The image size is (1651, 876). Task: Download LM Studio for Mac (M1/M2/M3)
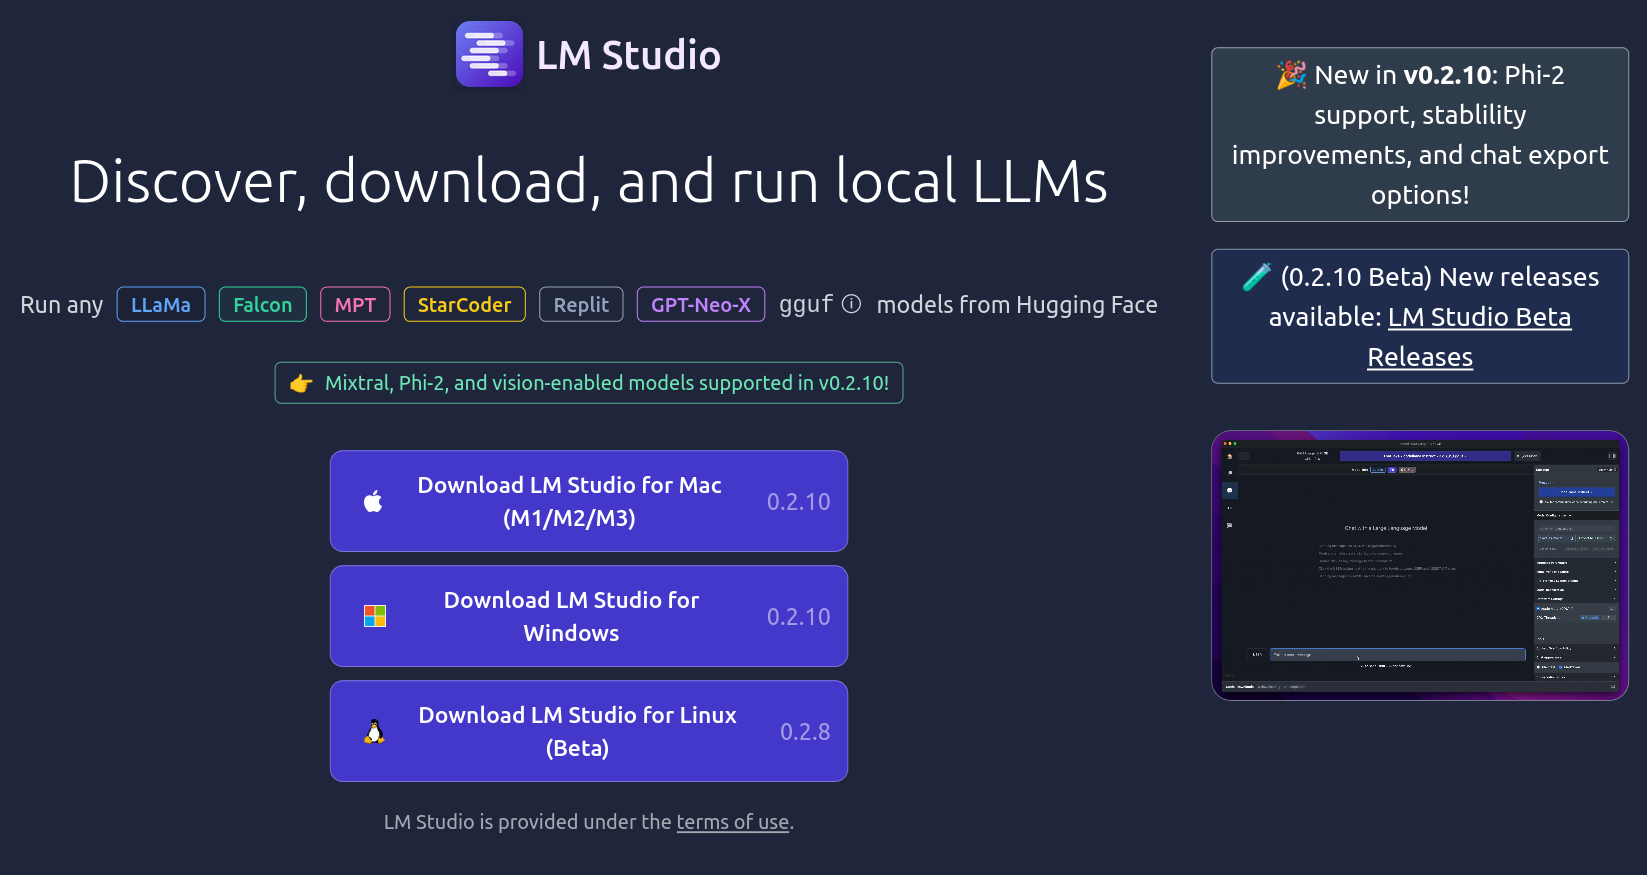[x=589, y=501]
